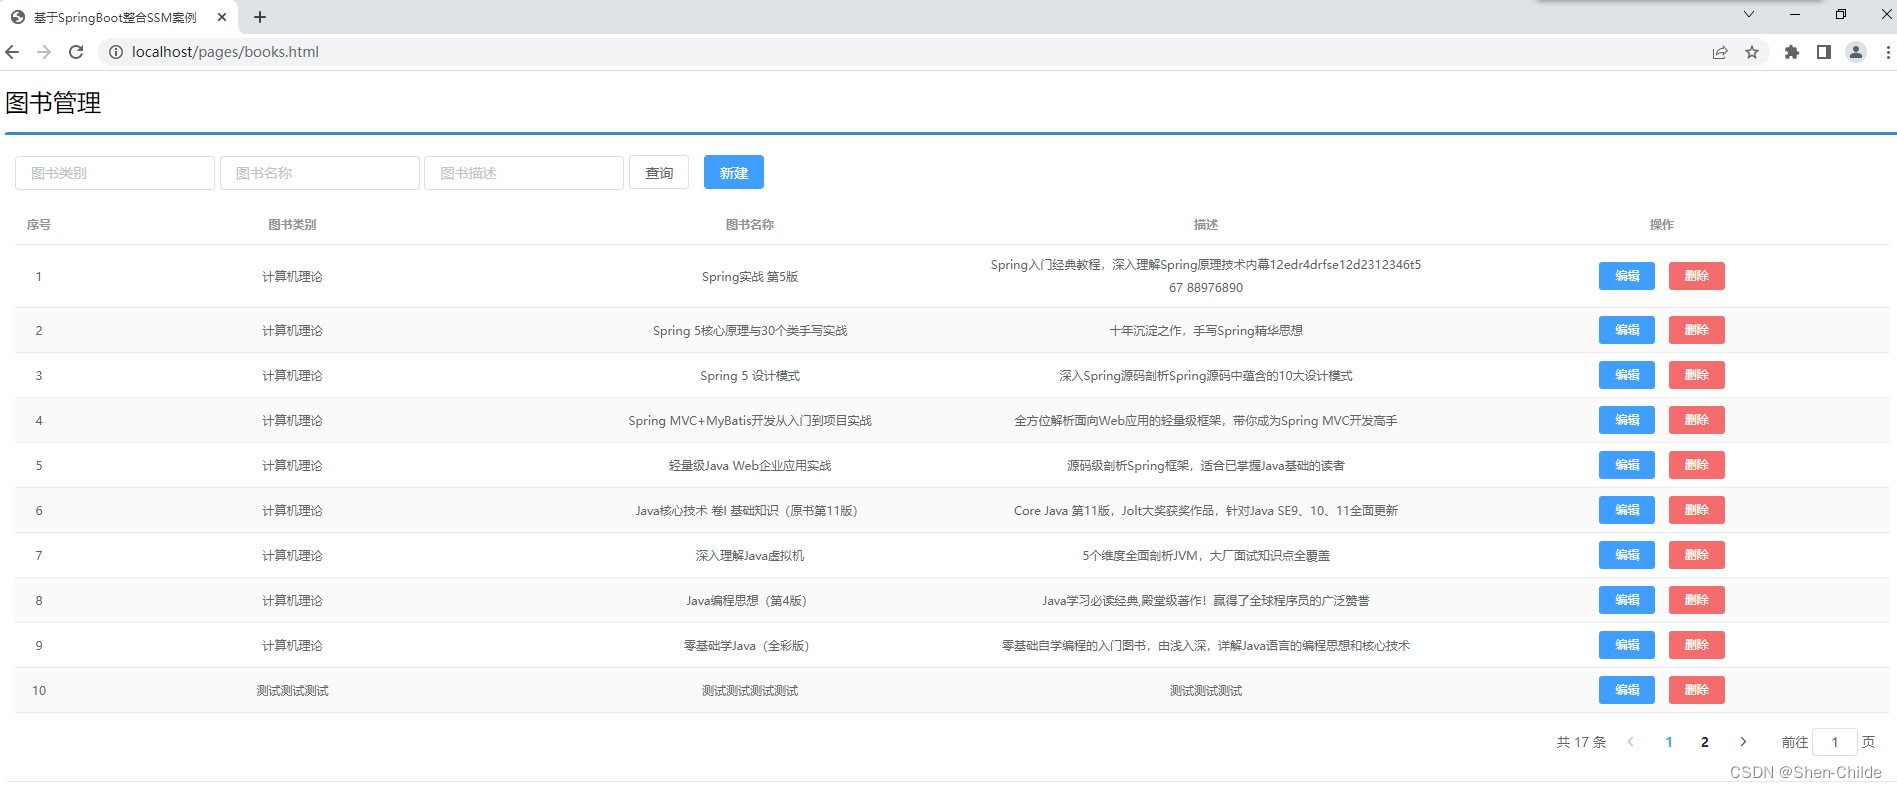Click the 共 17 条 total count
Screen dimensions: 1897x788
1581,742
